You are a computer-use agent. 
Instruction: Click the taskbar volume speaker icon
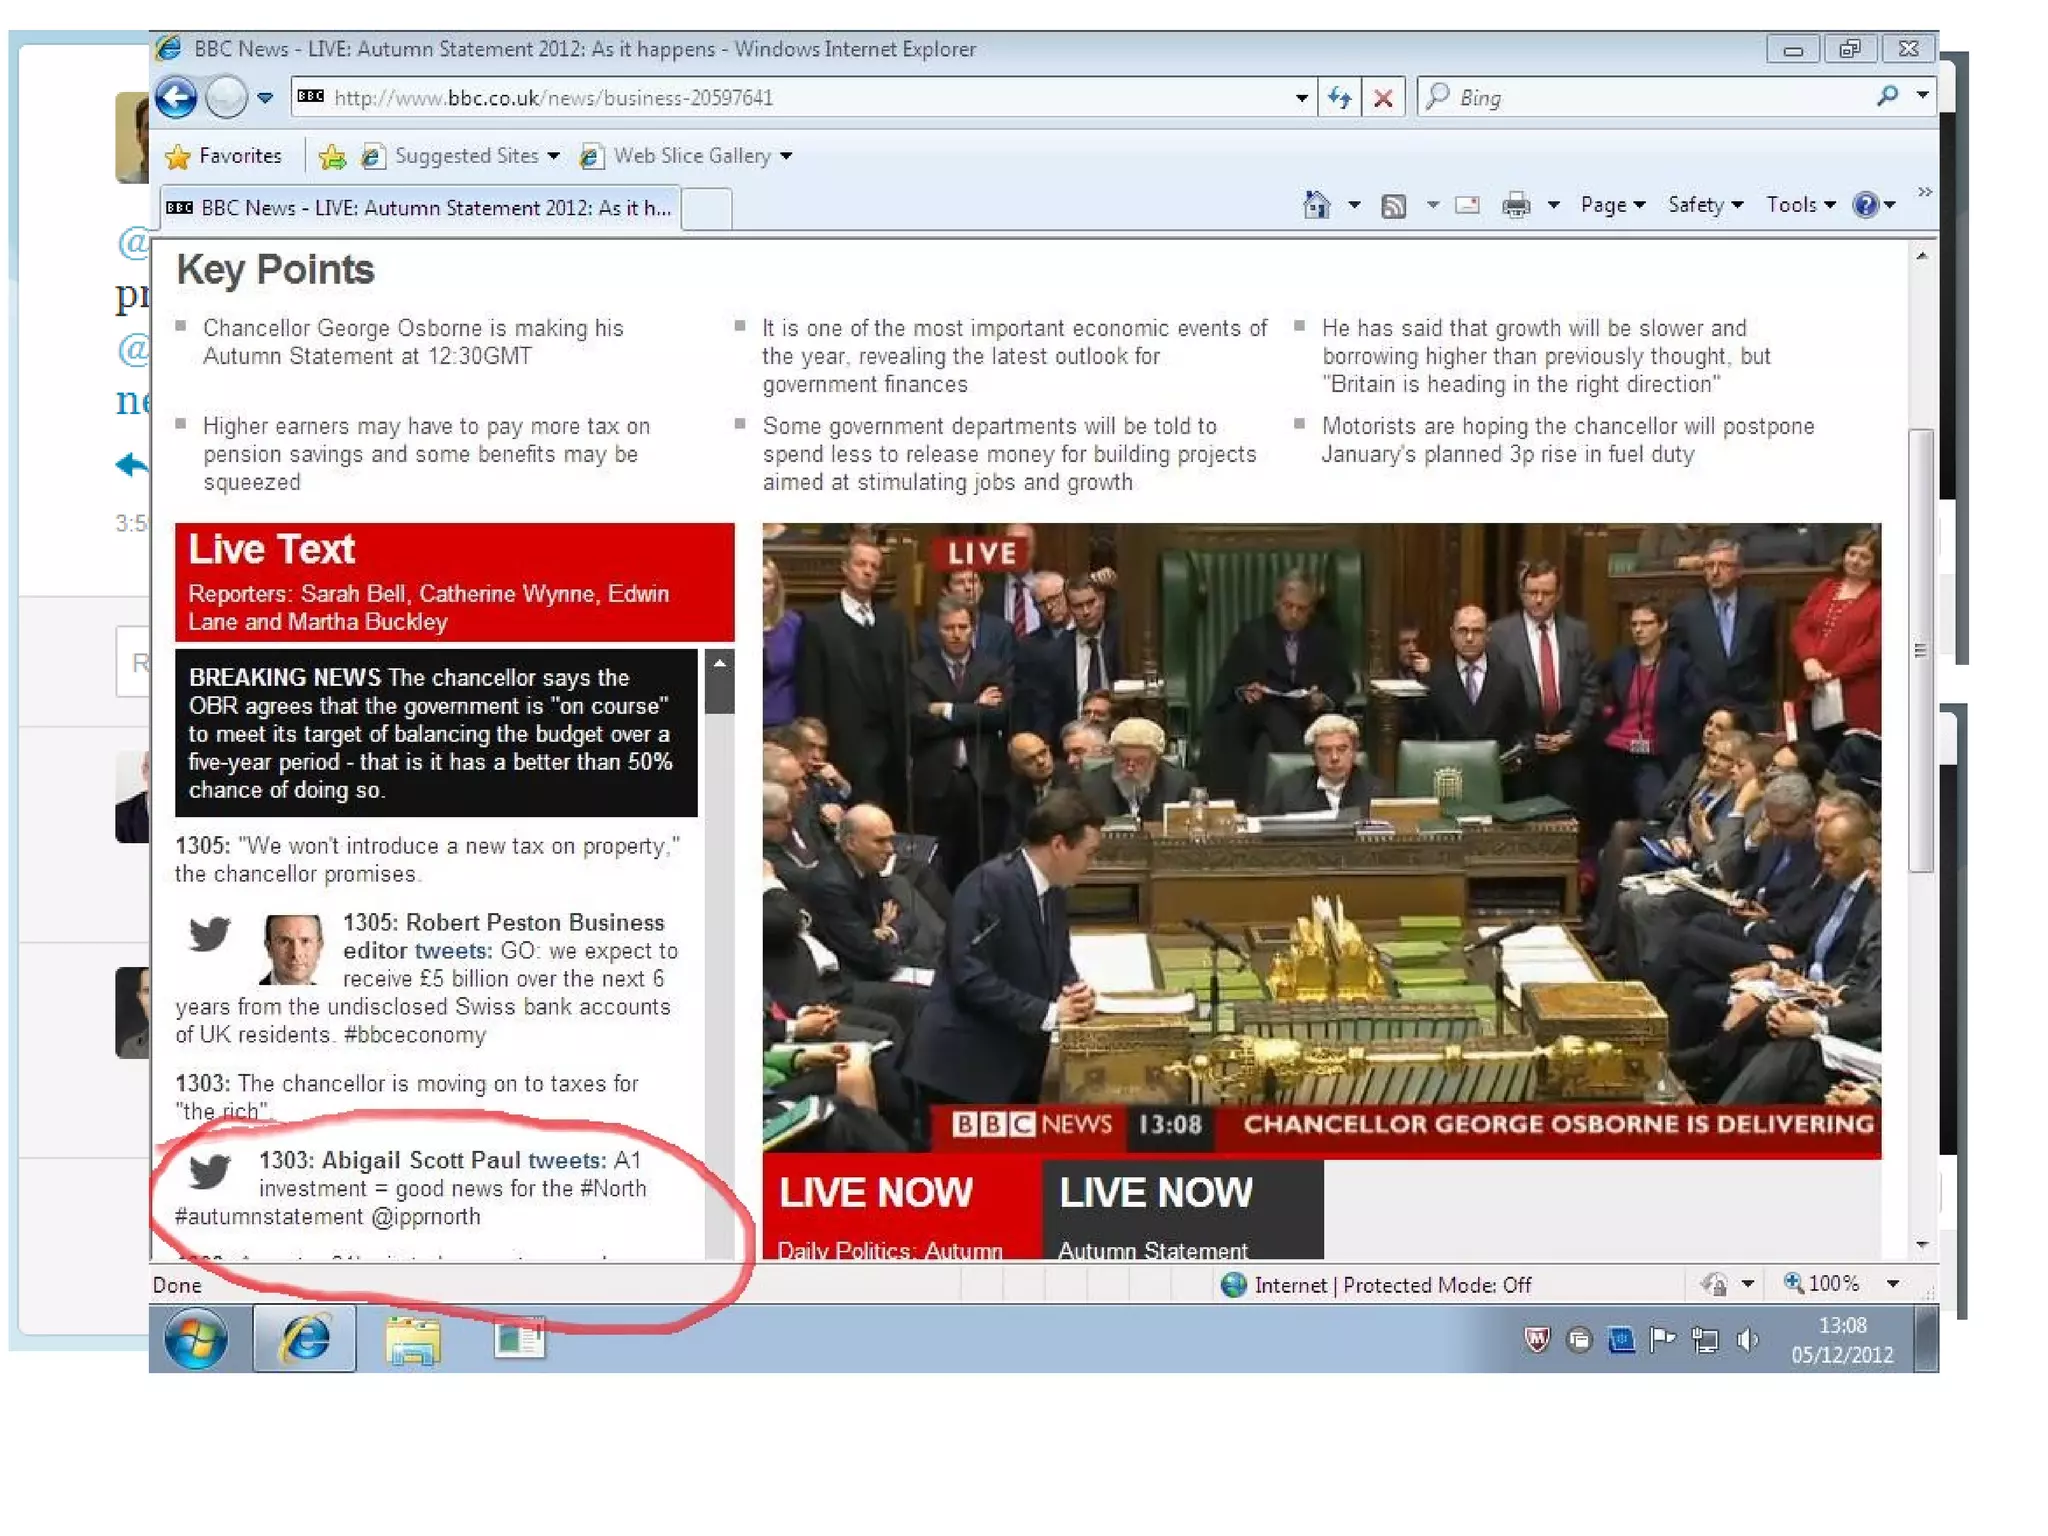click(x=1747, y=1340)
